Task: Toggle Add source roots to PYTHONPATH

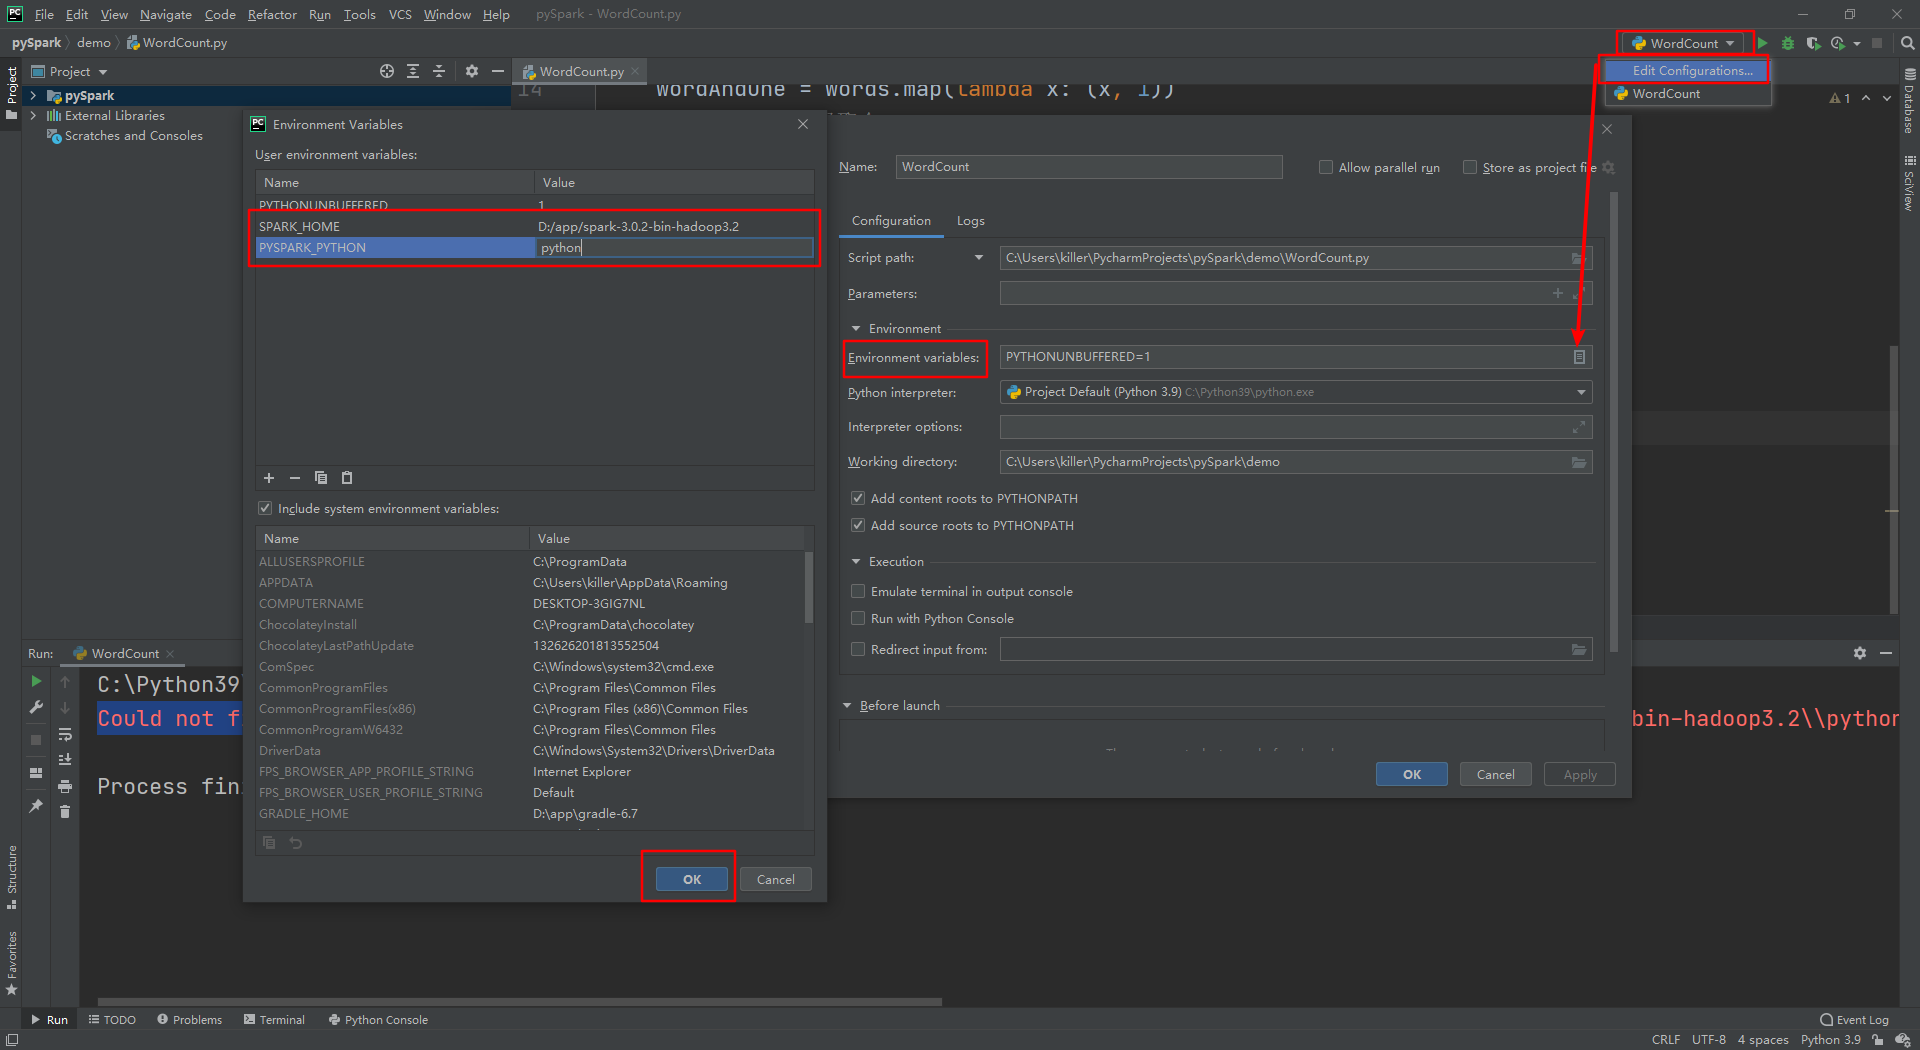Action: click(x=858, y=525)
